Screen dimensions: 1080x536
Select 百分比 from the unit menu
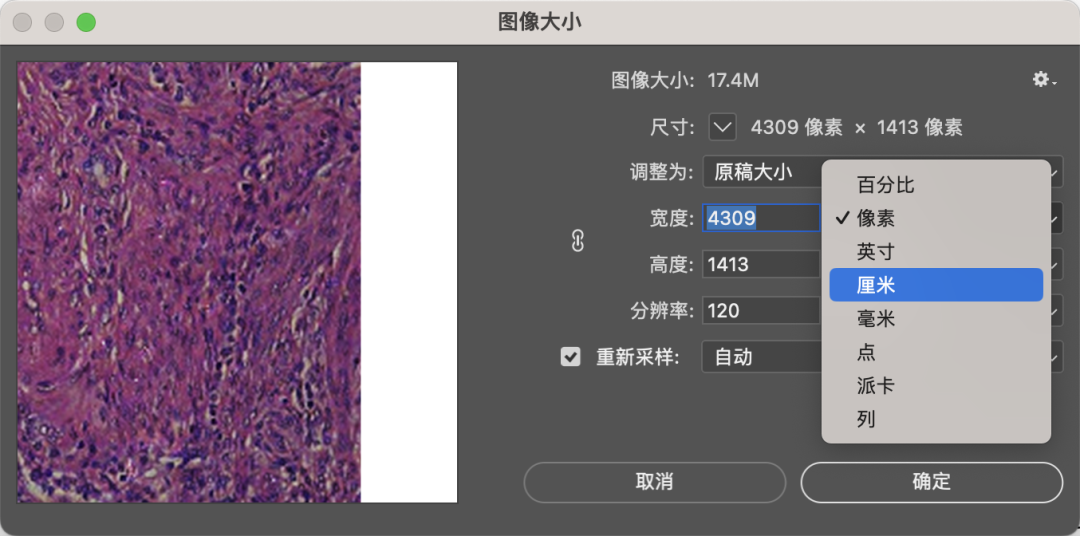click(x=936, y=185)
